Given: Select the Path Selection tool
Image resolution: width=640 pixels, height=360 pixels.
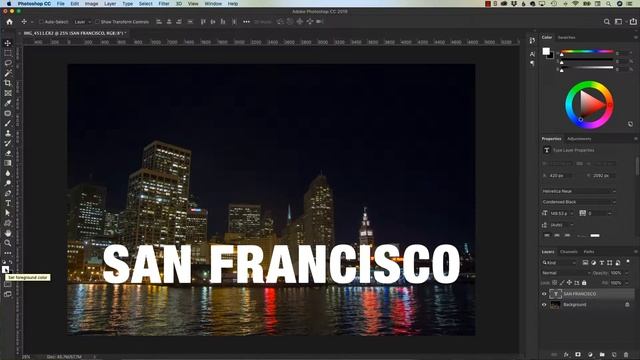Looking at the screenshot, I should point(8,213).
